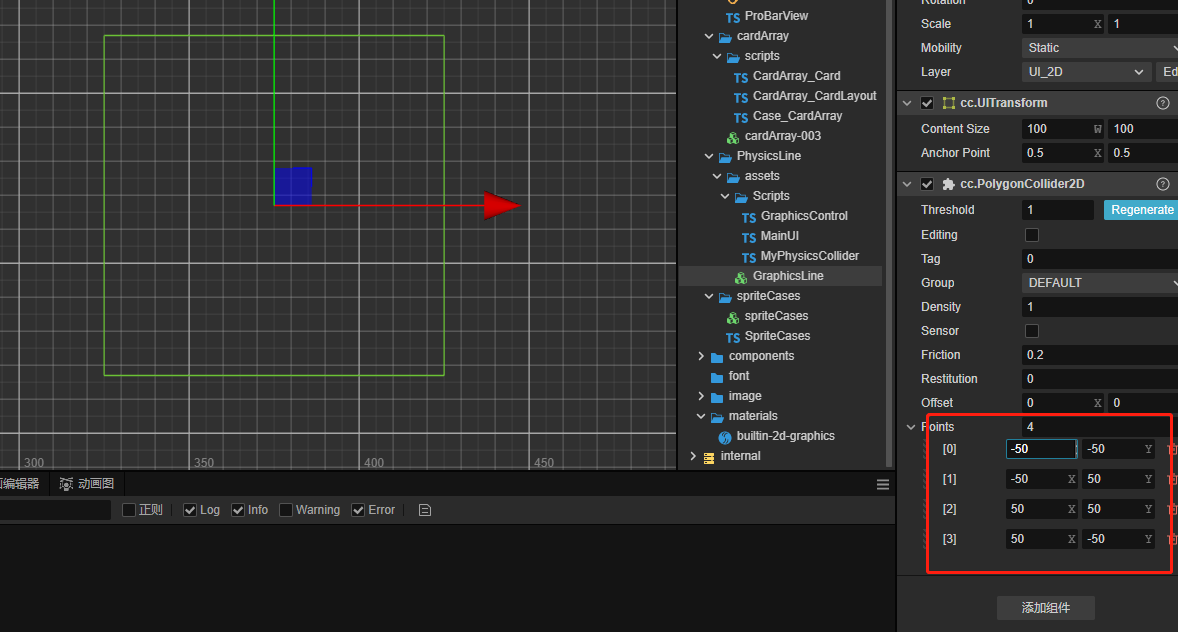This screenshot has width=1178, height=632.
Task: Enable the Editing checkbox for collider
Action: tap(1032, 235)
